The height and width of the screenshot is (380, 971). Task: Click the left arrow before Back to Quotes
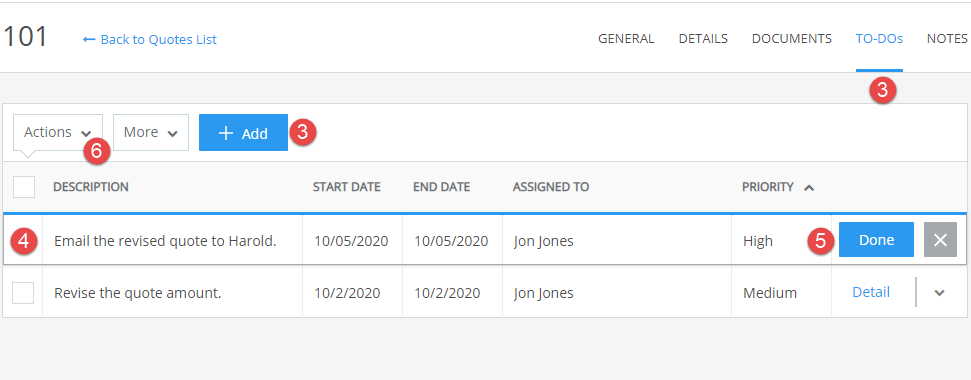[89, 40]
